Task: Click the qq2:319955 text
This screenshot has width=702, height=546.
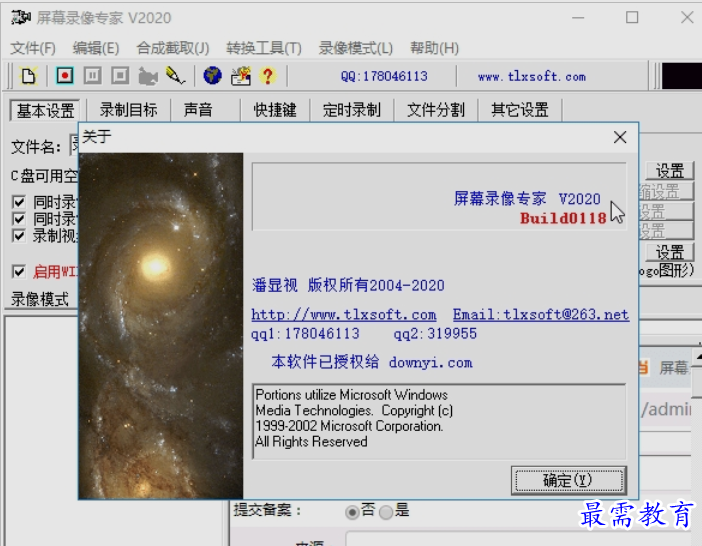Action: [435, 333]
